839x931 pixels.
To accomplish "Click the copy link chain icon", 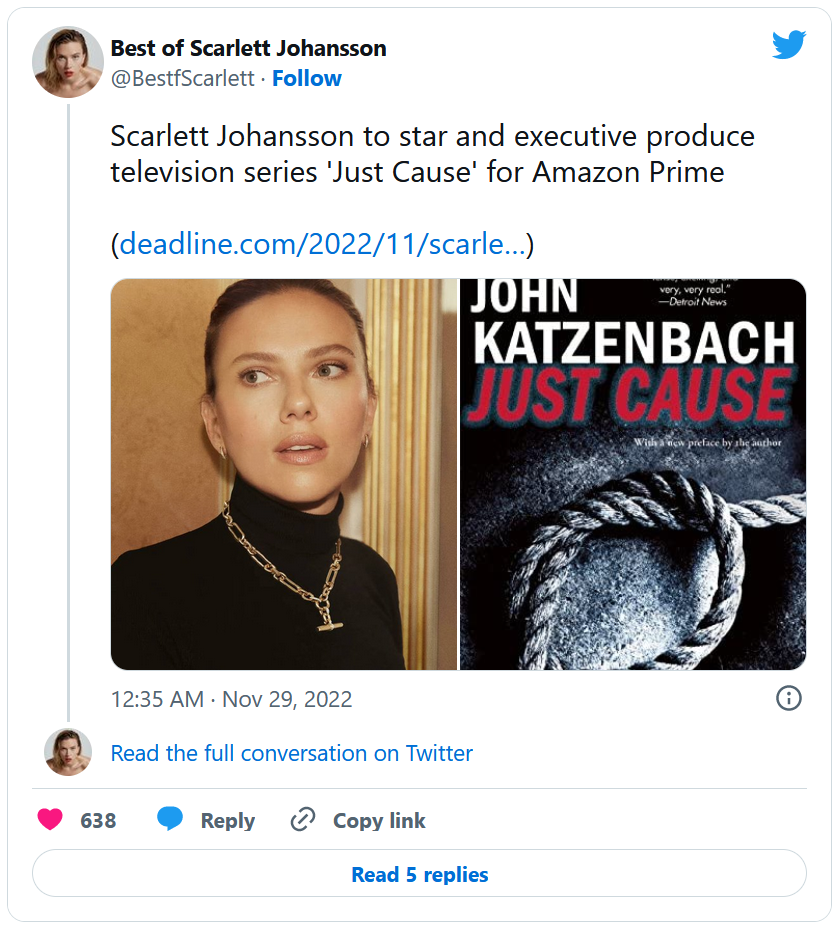I will pos(303,821).
